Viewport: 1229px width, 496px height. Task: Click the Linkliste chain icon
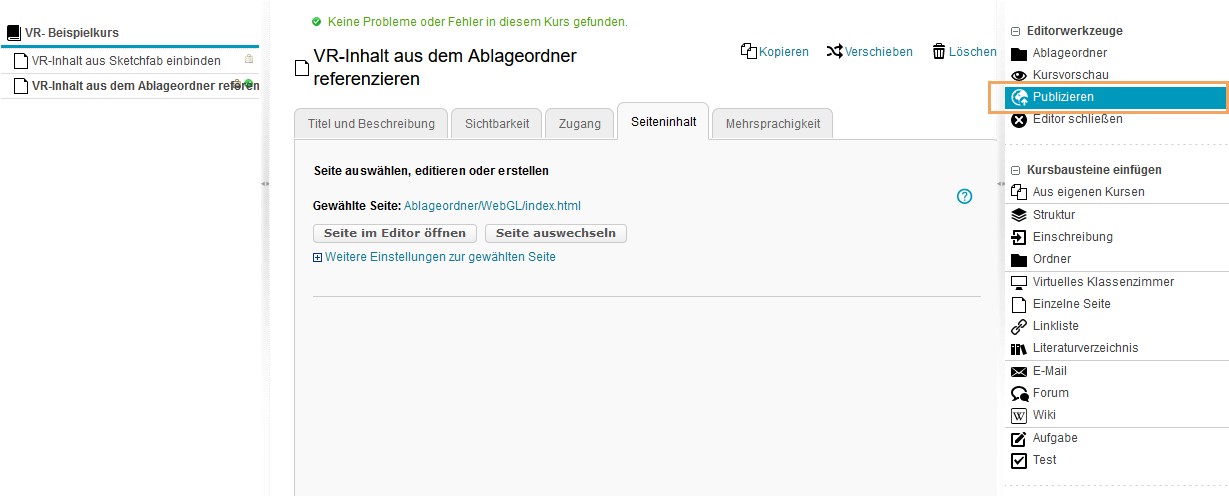[x=1019, y=327]
